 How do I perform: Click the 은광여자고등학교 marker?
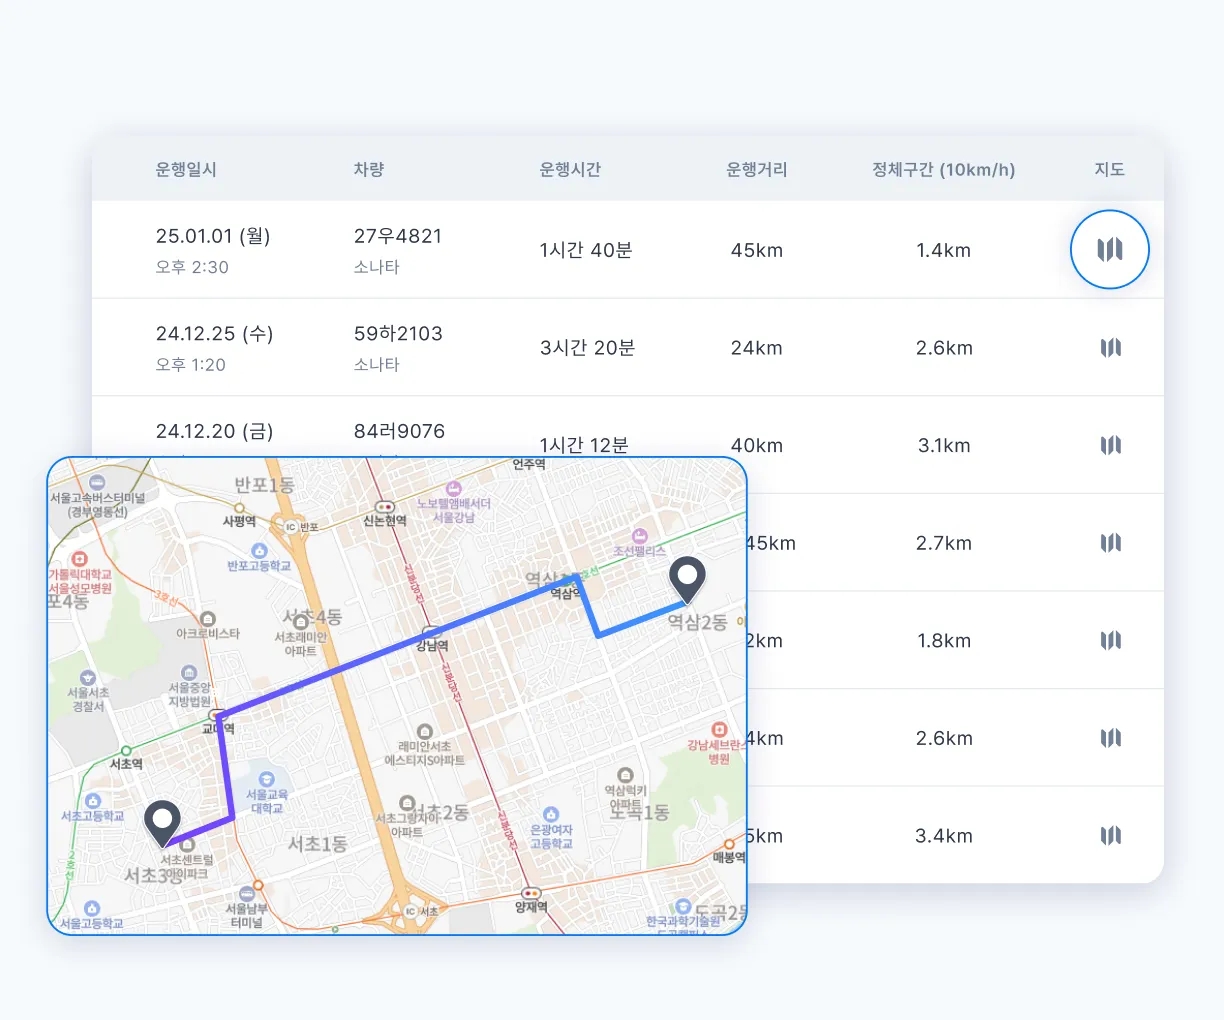tap(550, 815)
